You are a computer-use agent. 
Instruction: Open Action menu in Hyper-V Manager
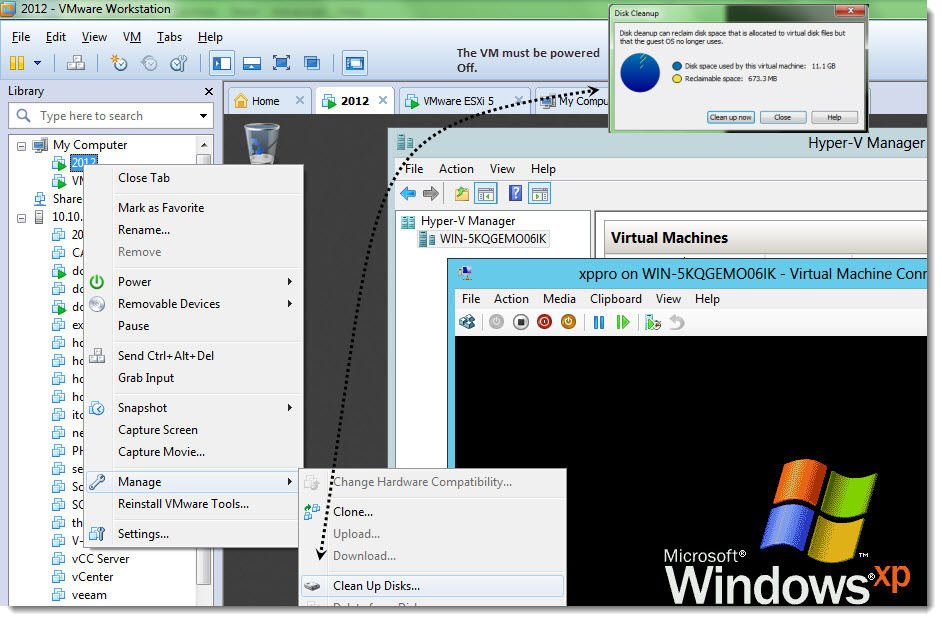click(x=456, y=169)
